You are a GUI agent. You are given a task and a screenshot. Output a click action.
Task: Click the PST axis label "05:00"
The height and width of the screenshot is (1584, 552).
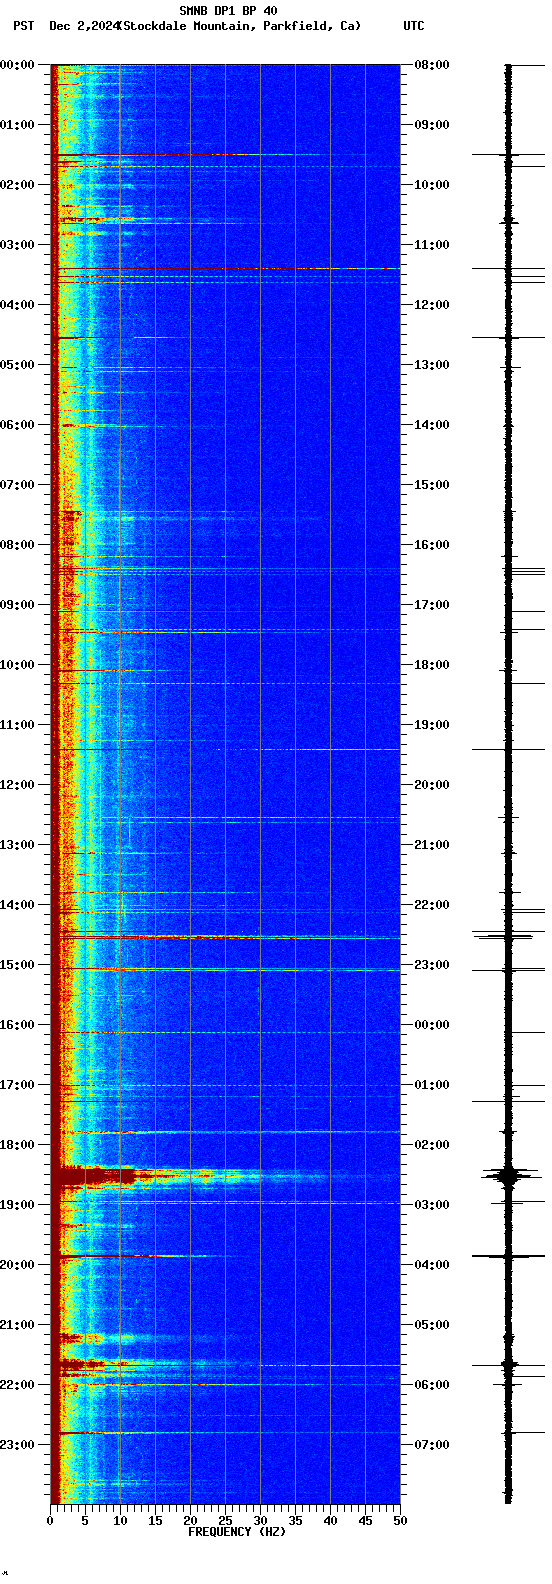pos(17,365)
